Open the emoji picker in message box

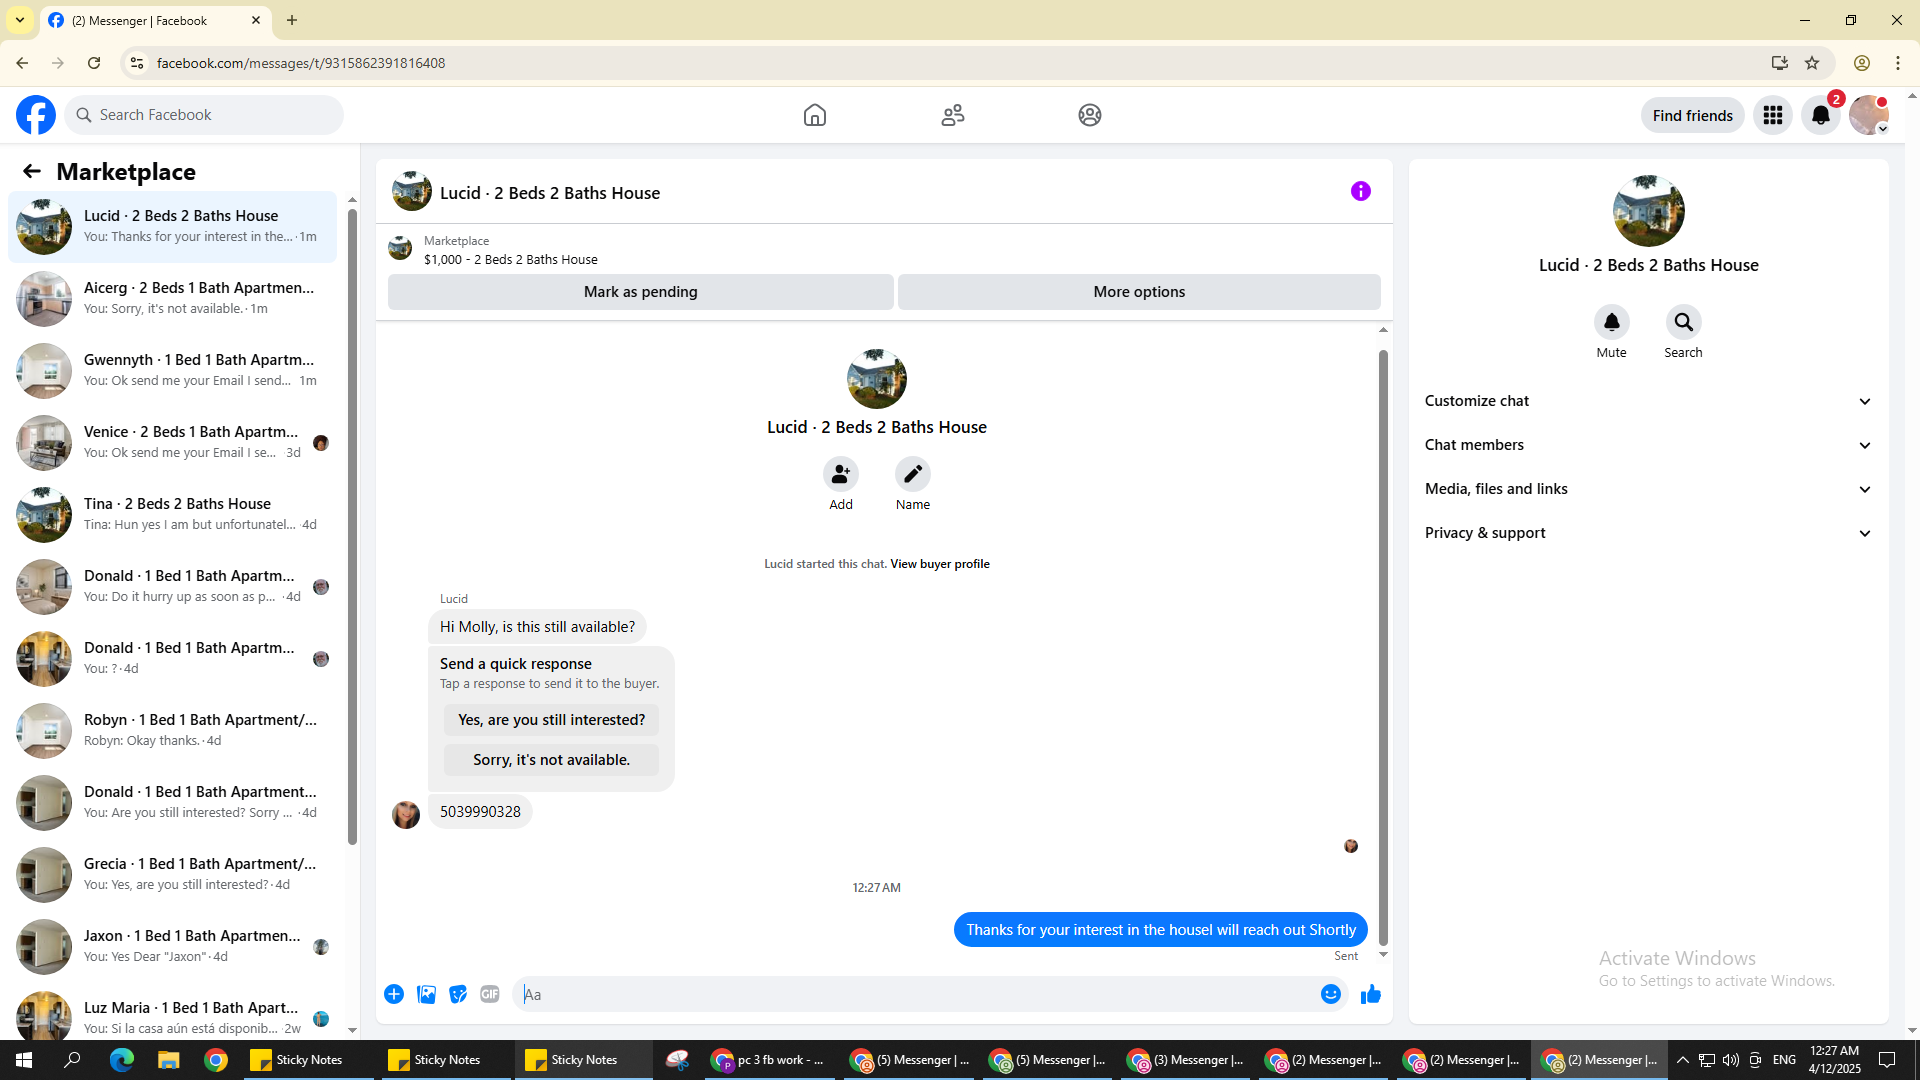coord(1331,994)
